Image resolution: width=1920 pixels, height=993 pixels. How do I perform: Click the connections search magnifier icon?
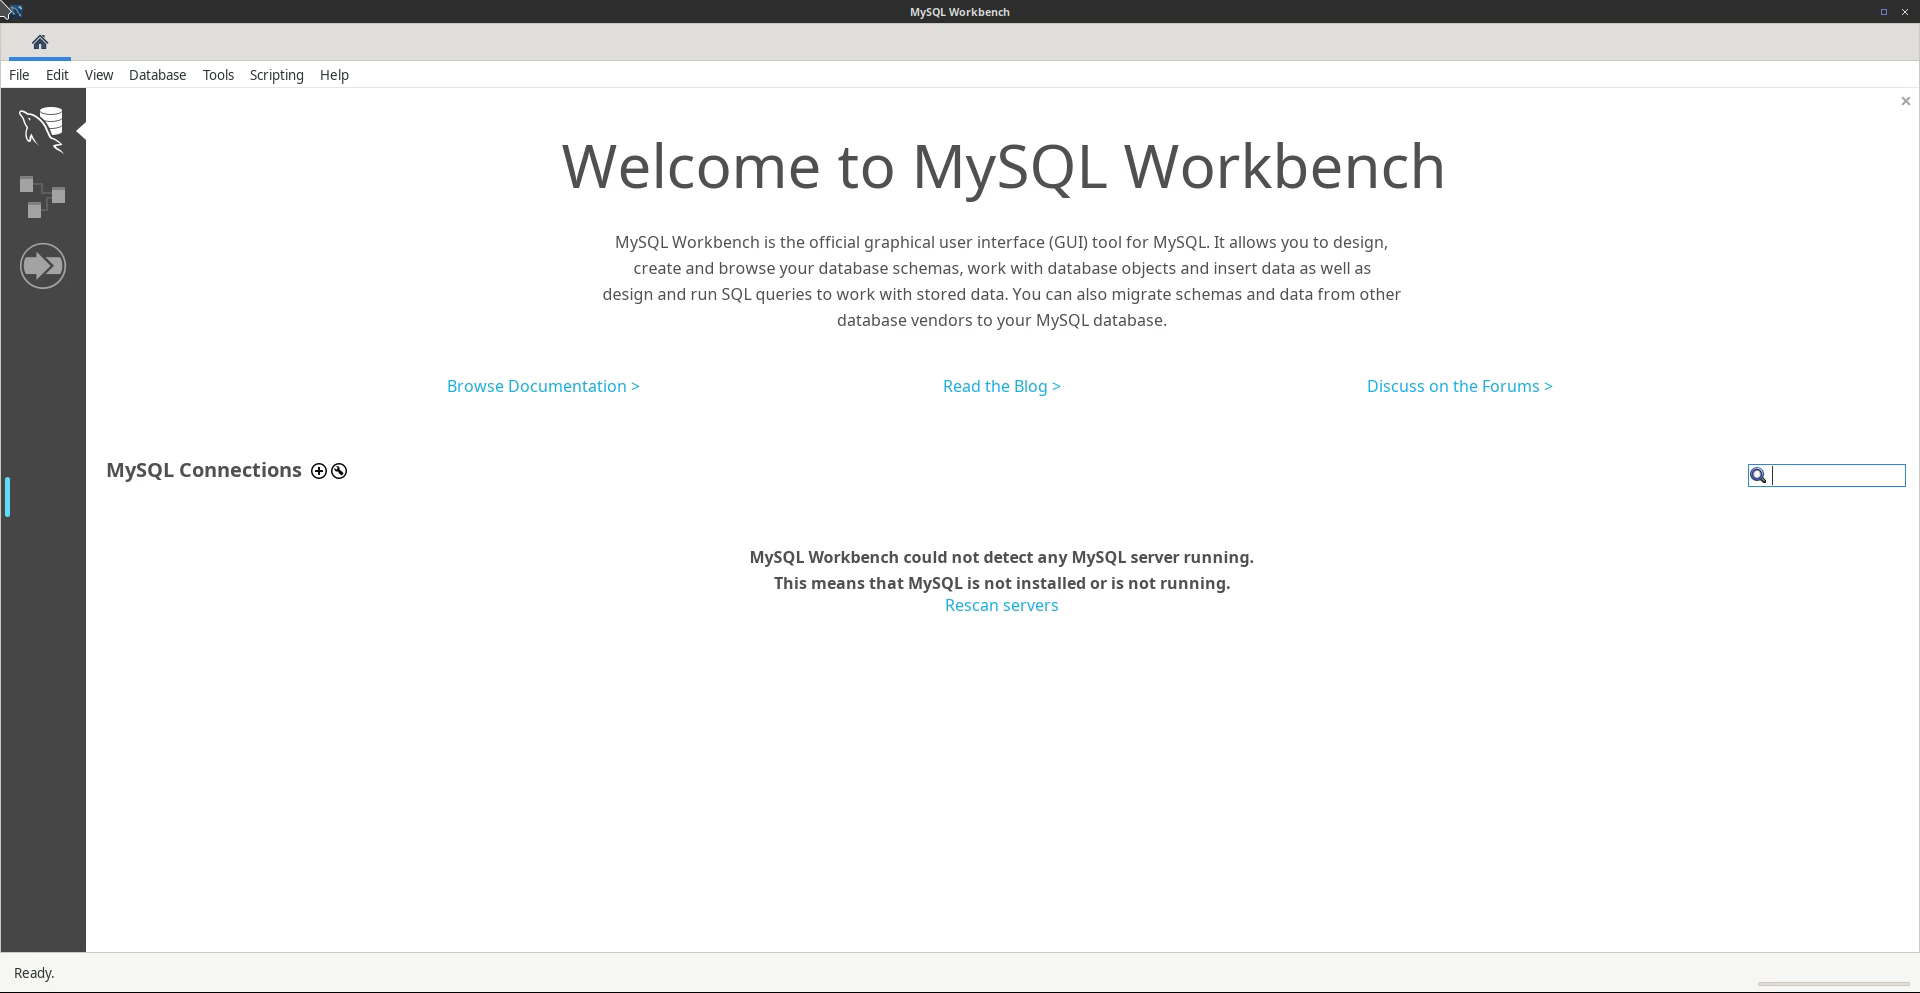click(1758, 476)
